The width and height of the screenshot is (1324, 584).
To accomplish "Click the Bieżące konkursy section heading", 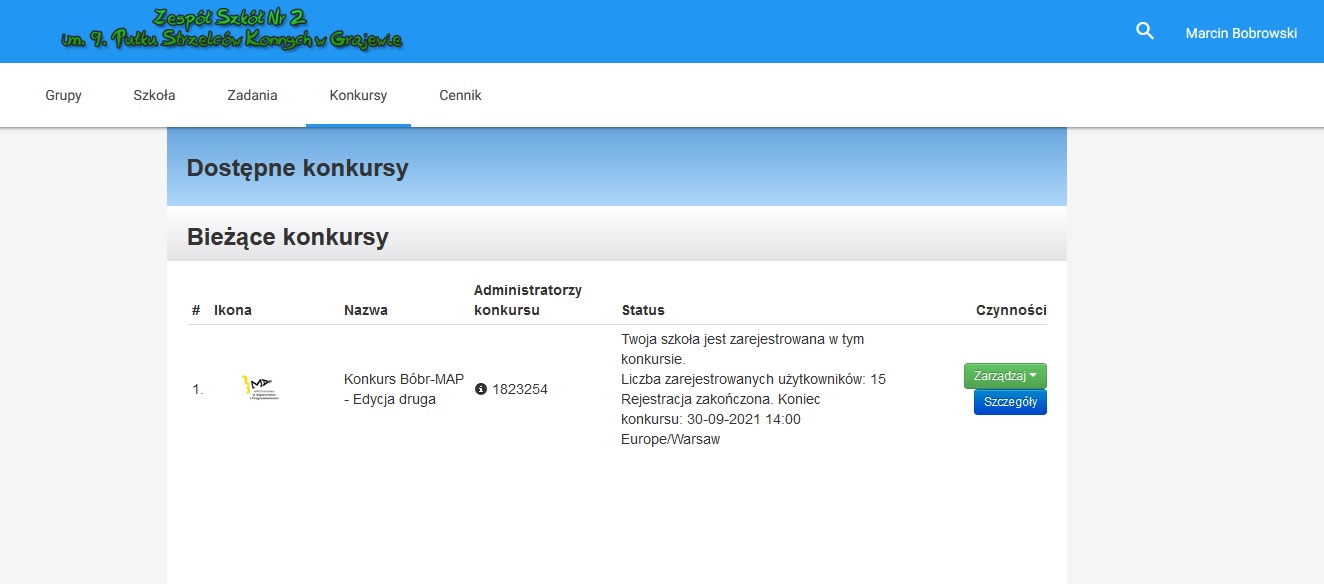I will coord(287,237).
